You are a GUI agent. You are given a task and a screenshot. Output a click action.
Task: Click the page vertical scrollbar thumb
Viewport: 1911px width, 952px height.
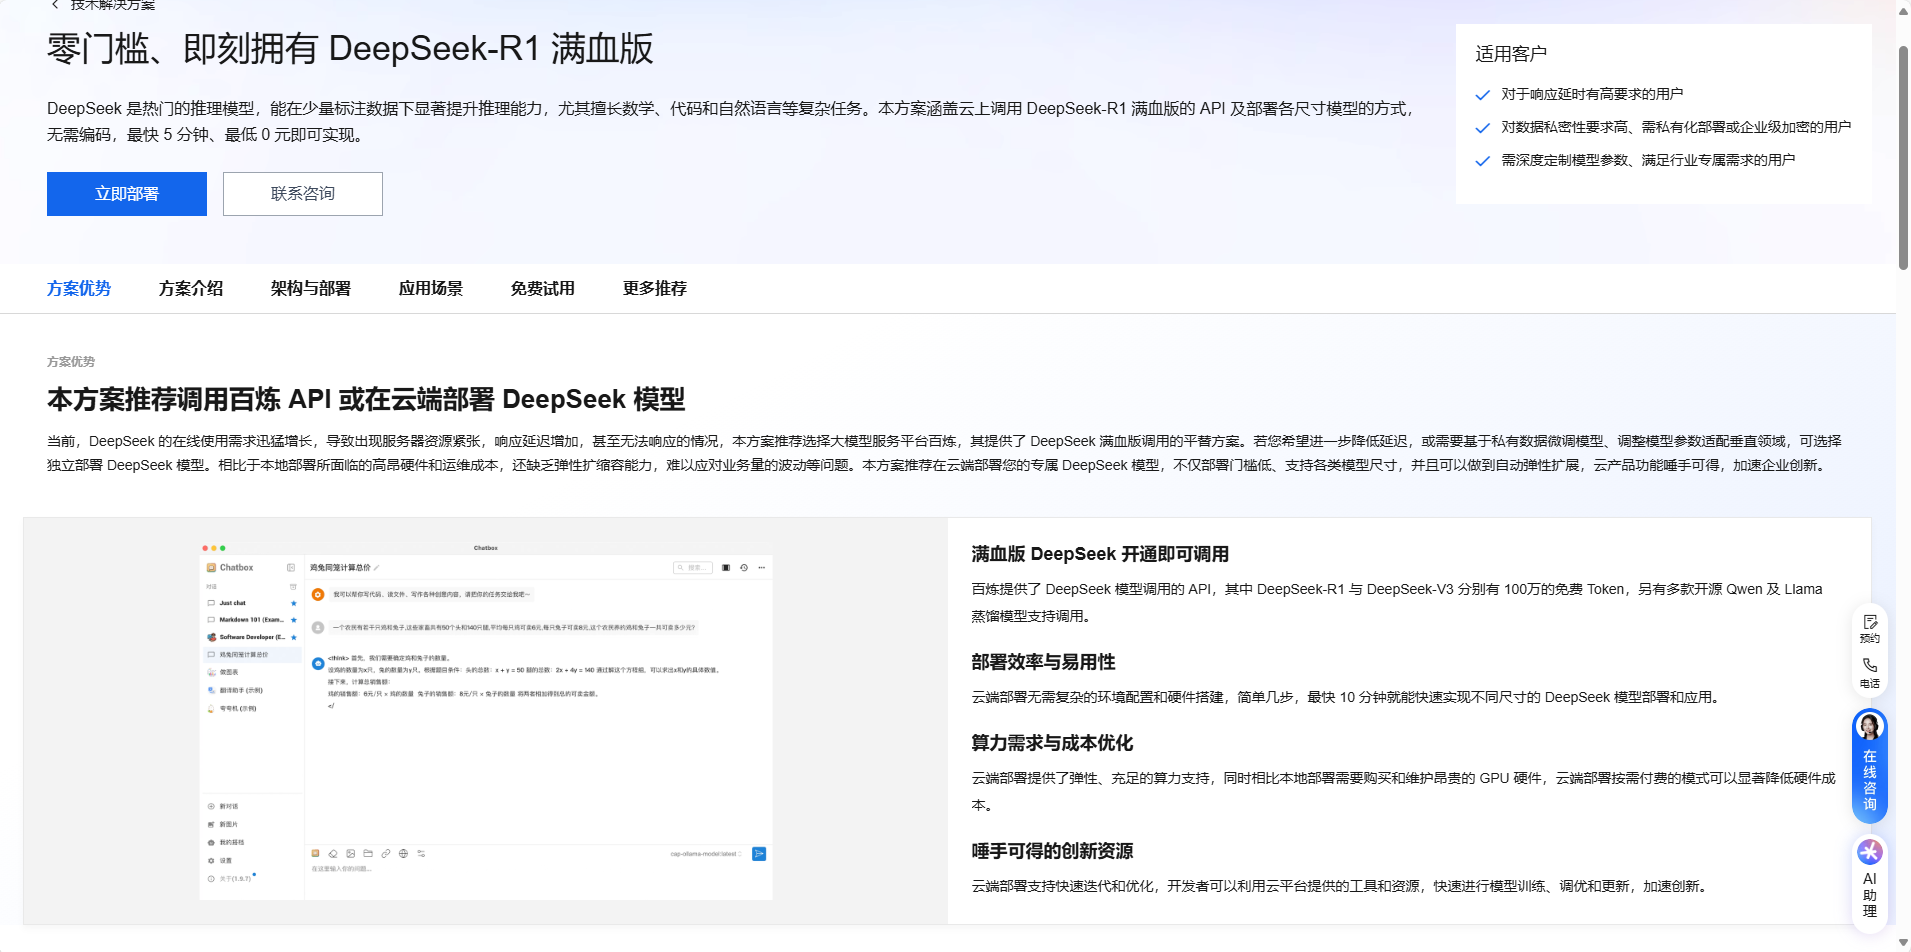pyautogui.click(x=1903, y=157)
